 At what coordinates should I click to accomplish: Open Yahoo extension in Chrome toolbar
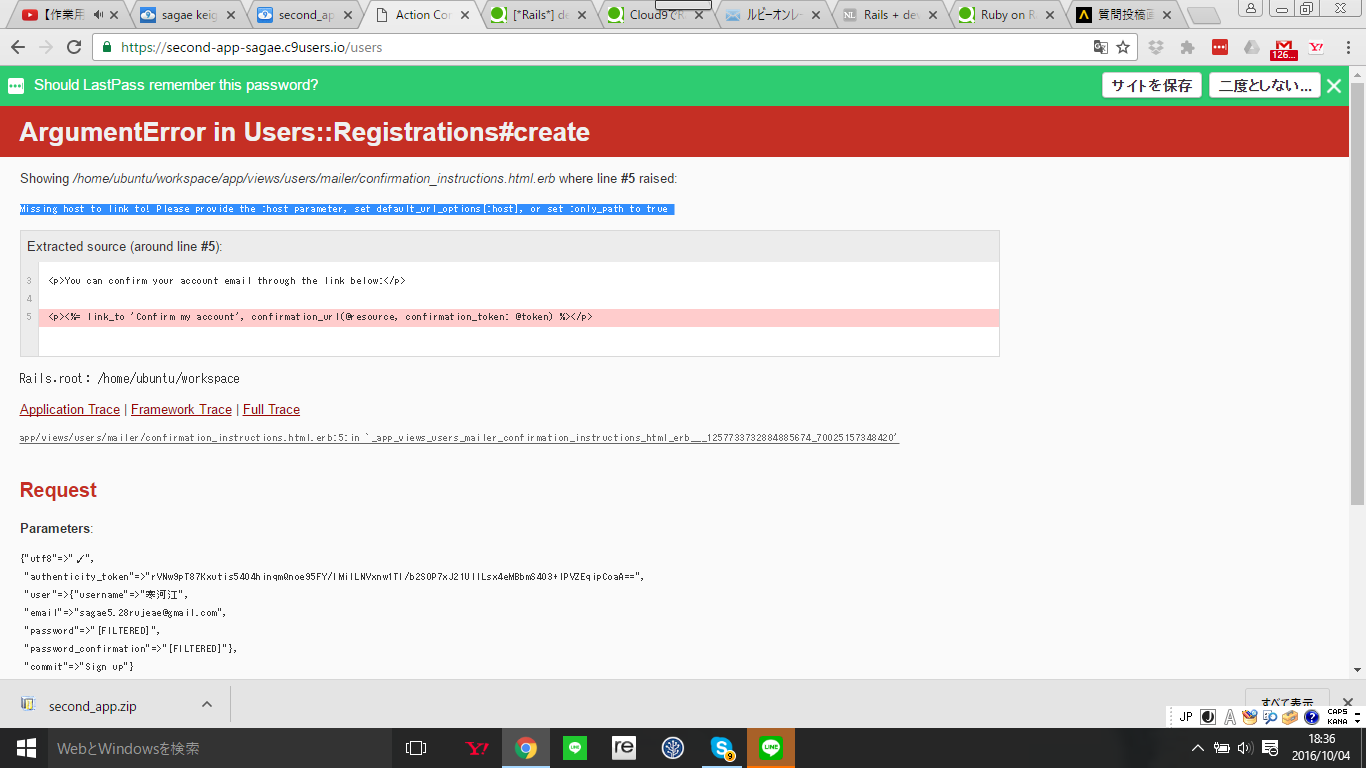pyautogui.click(x=1316, y=47)
